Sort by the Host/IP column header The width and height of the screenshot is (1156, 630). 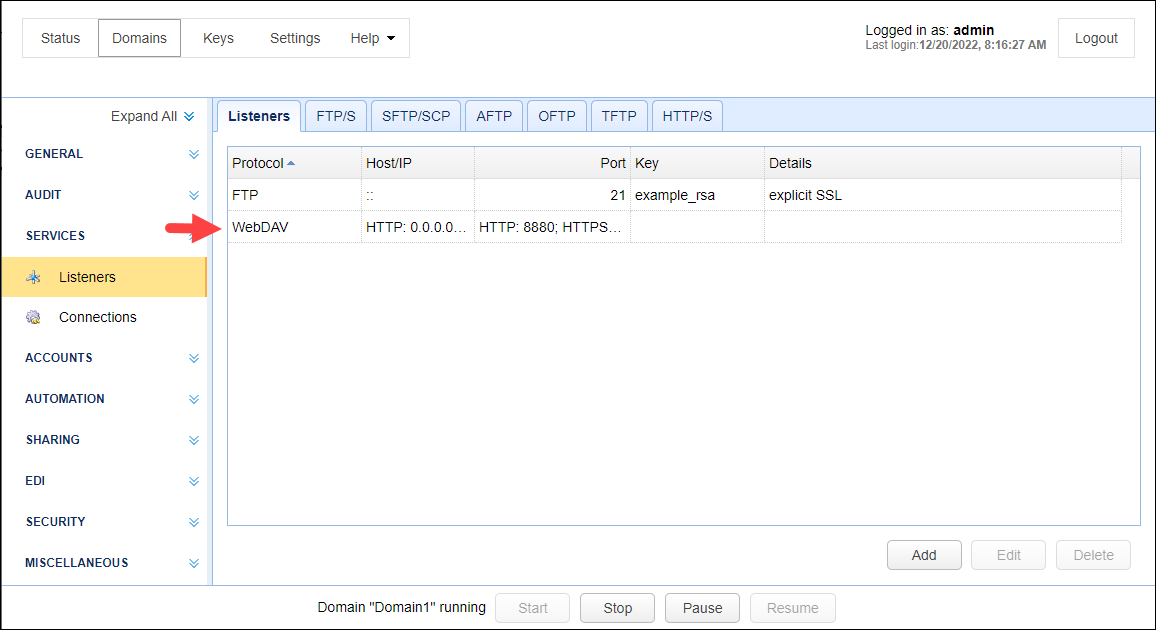click(x=418, y=163)
